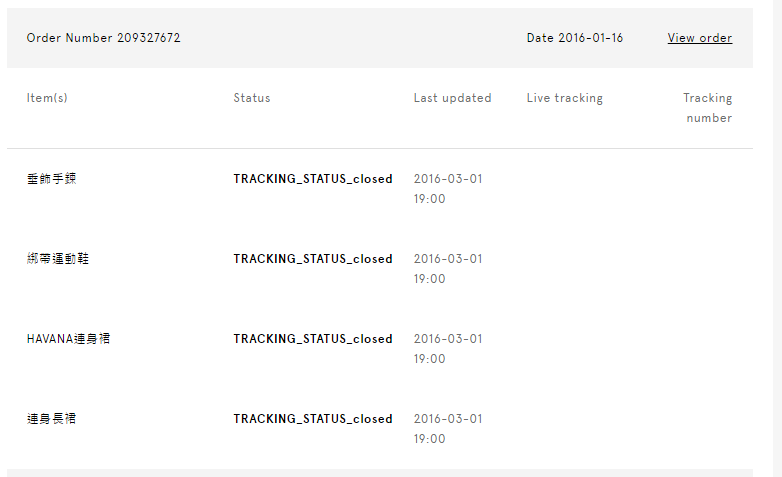Image resolution: width=782 pixels, height=477 pixels.
Task: Select the HAVANA連身裙 item name
Action: coord(68,339)
